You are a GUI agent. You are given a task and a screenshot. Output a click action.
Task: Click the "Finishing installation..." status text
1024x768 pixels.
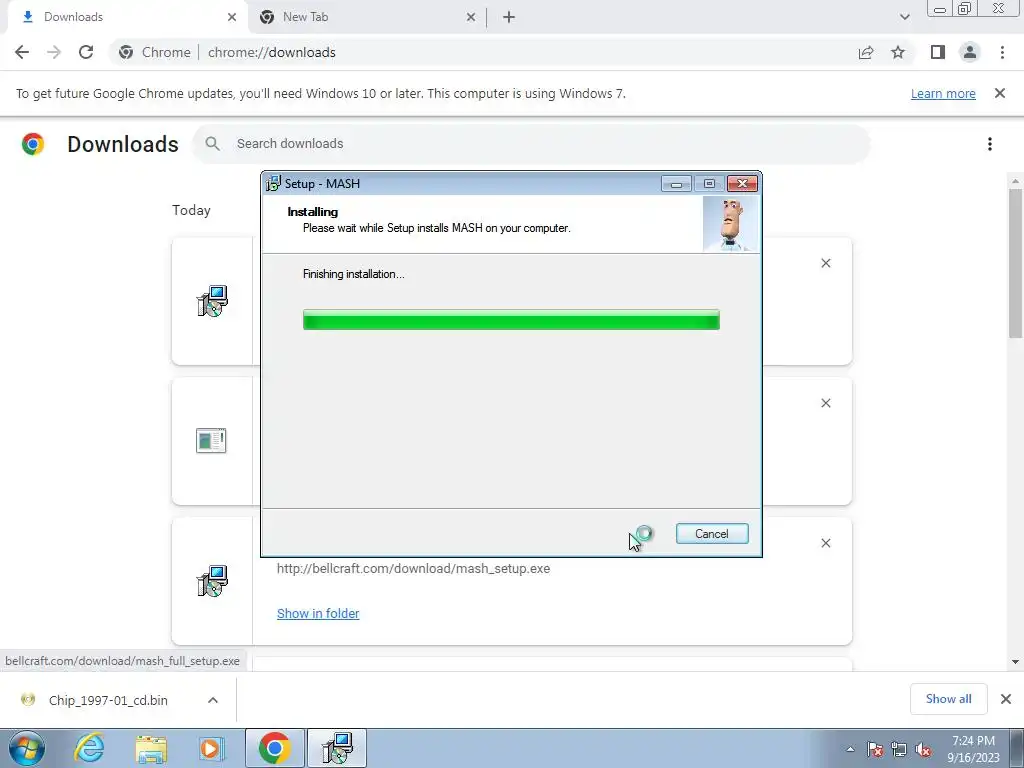[353, 274]
